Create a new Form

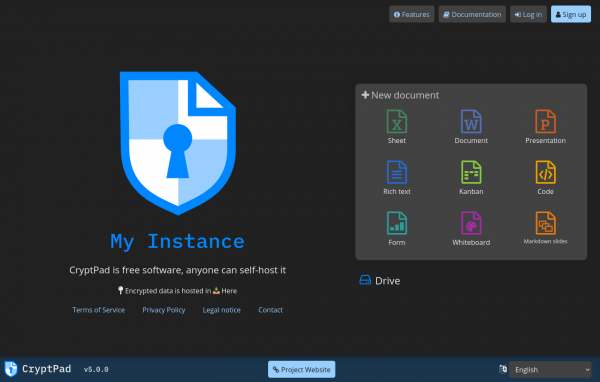tap(396, 229)
